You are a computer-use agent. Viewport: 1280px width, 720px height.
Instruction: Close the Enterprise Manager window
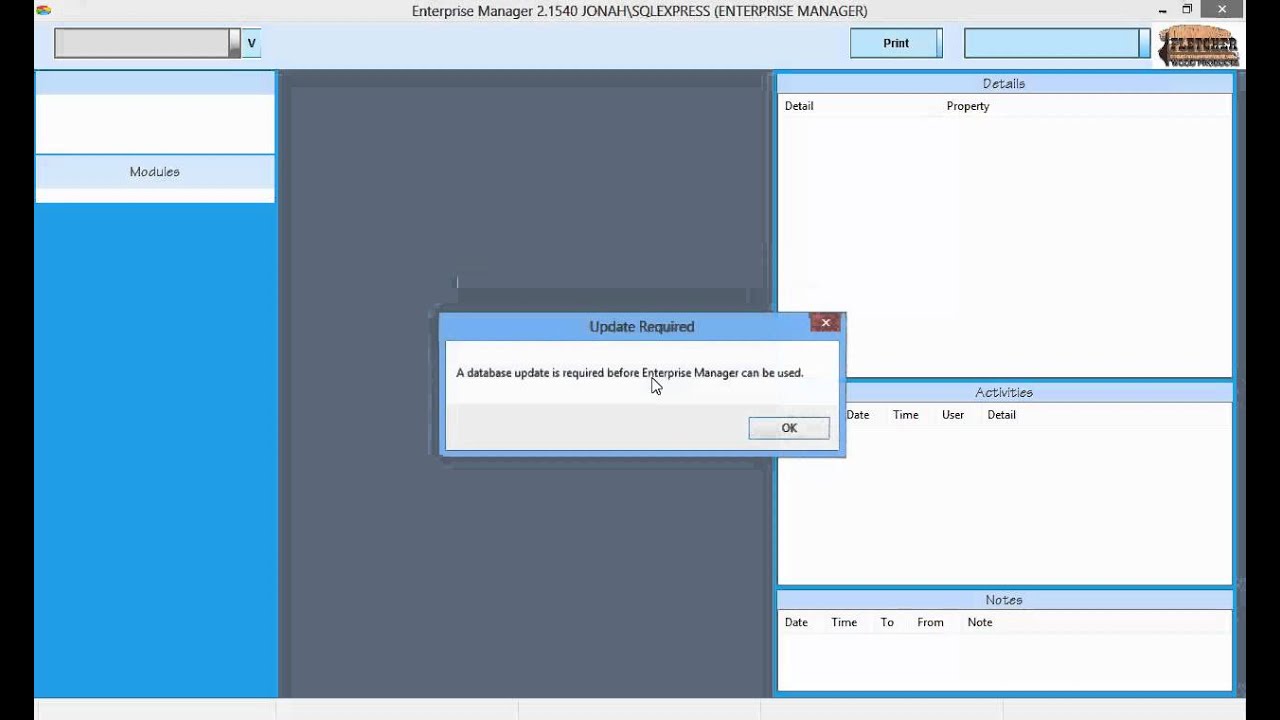pyautogui.click(x=1222, y=10)
